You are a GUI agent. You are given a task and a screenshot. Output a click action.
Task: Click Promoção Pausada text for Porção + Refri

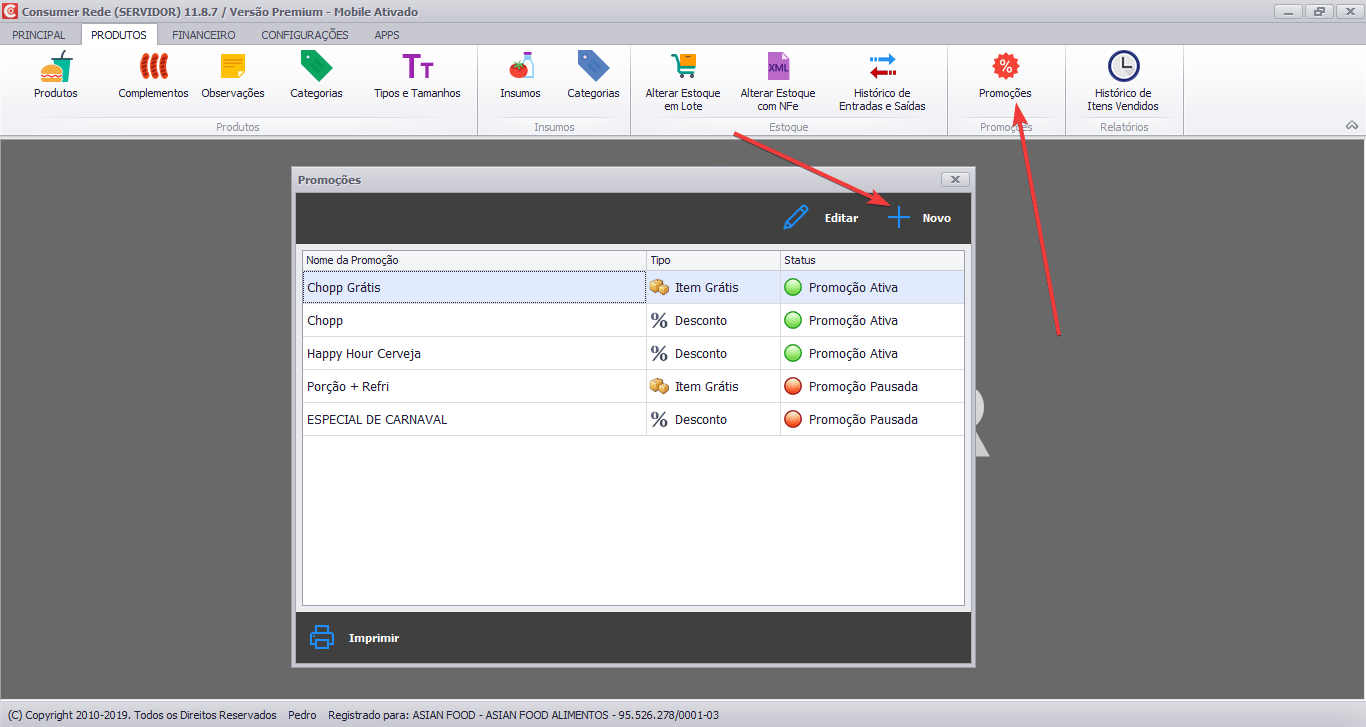click(863, 387)
